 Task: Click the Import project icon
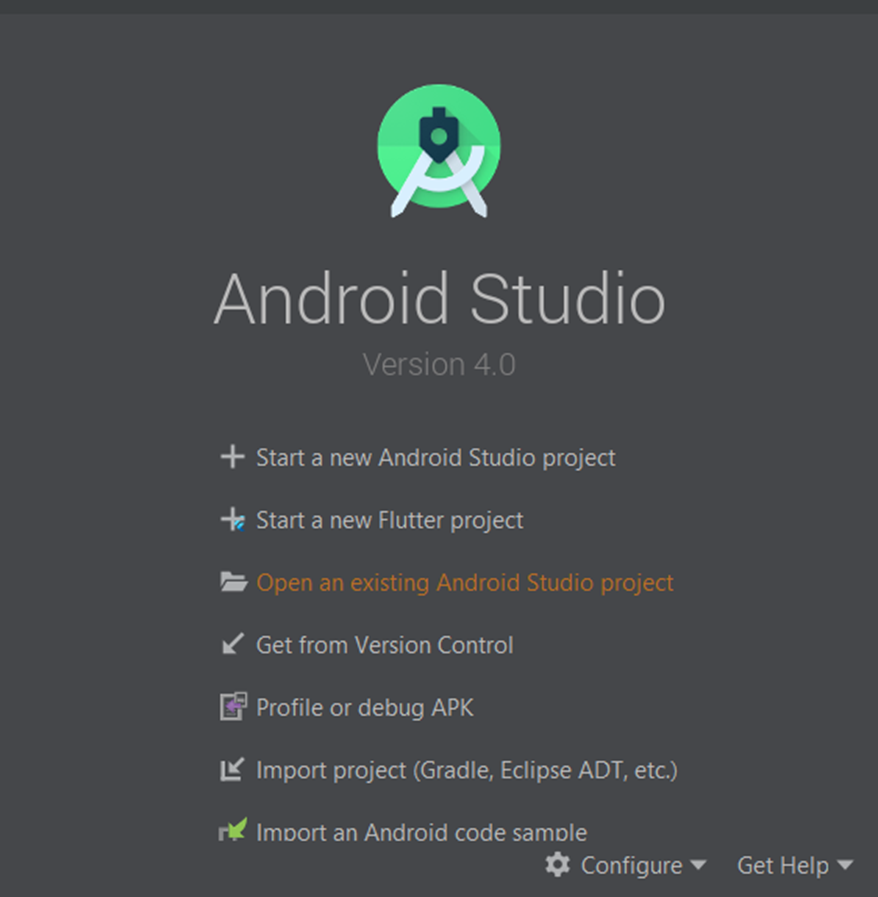[232, 769]
